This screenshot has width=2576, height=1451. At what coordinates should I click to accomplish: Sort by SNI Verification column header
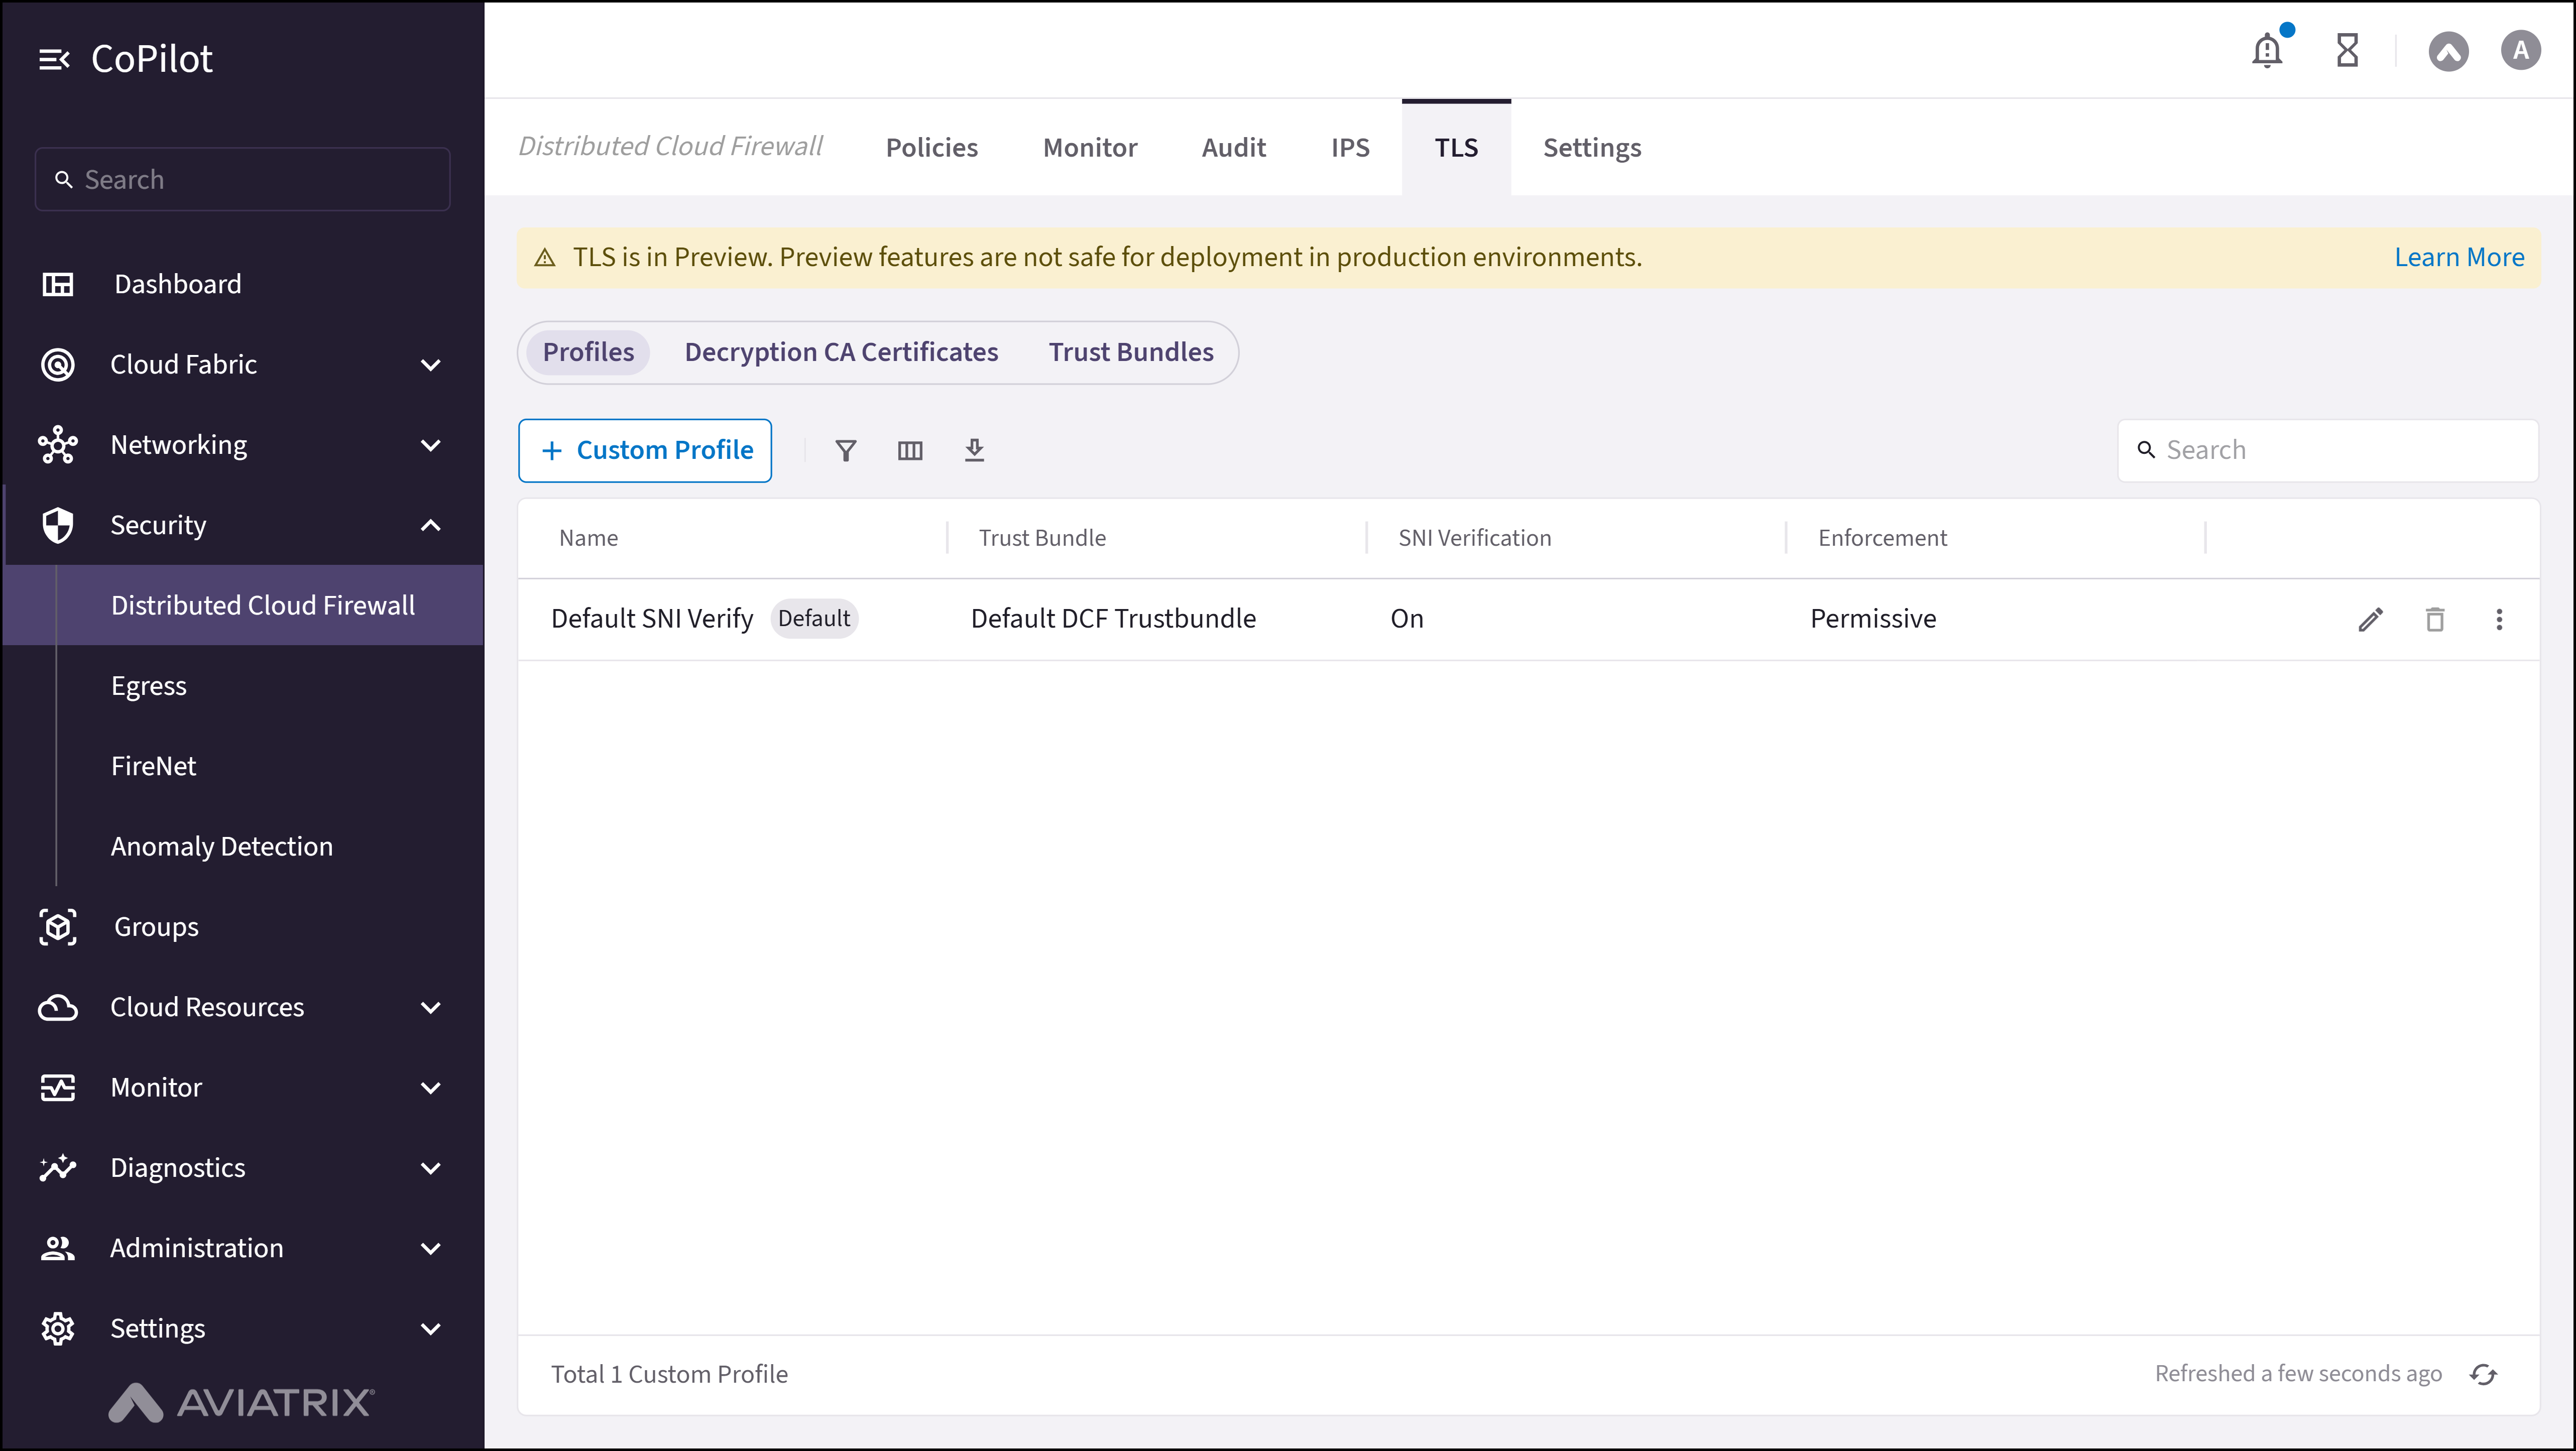point(1474,539)
